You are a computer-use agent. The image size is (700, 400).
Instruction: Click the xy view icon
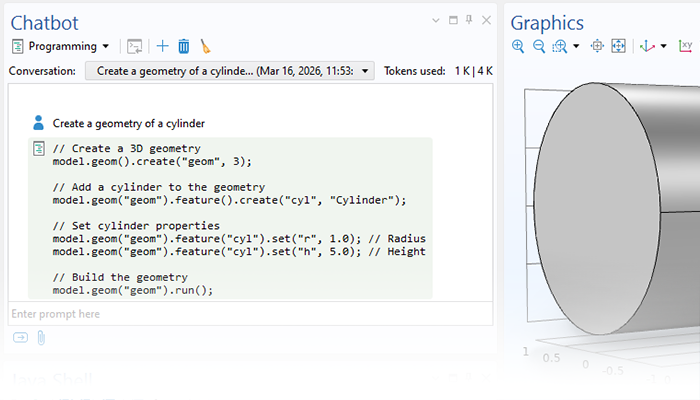coord(685,46)
